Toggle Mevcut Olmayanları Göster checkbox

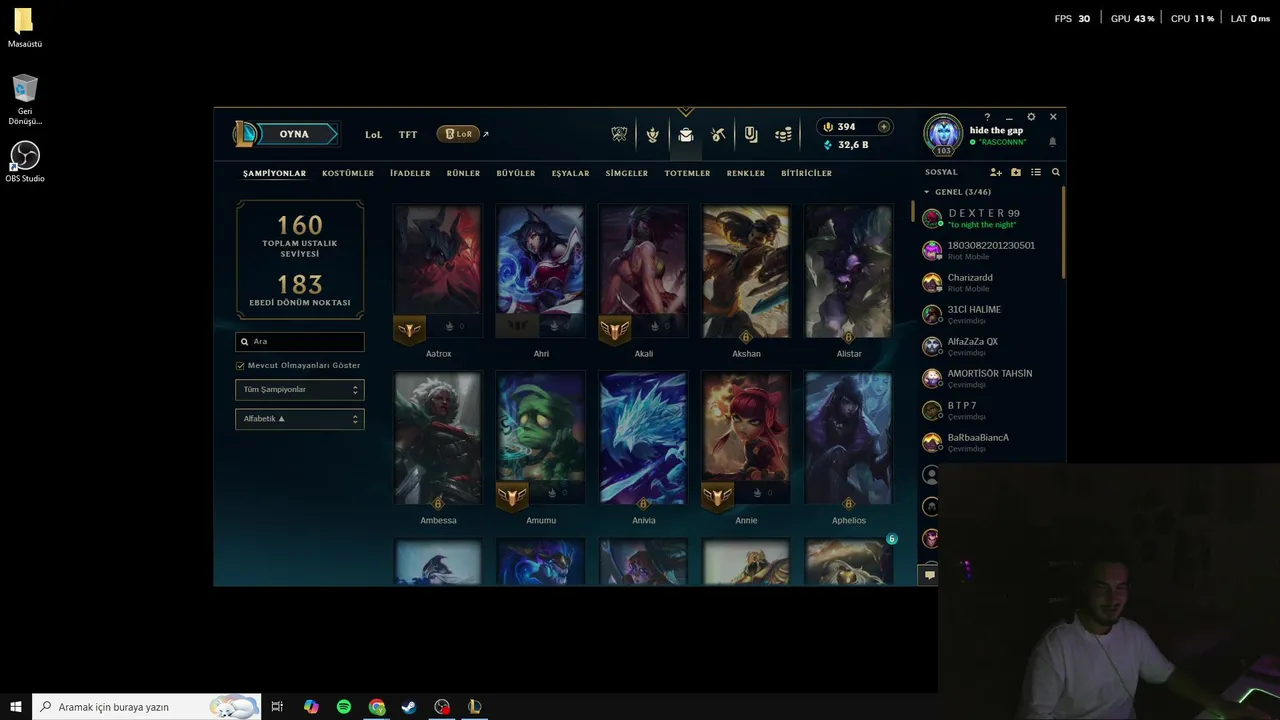pos(240,365)
